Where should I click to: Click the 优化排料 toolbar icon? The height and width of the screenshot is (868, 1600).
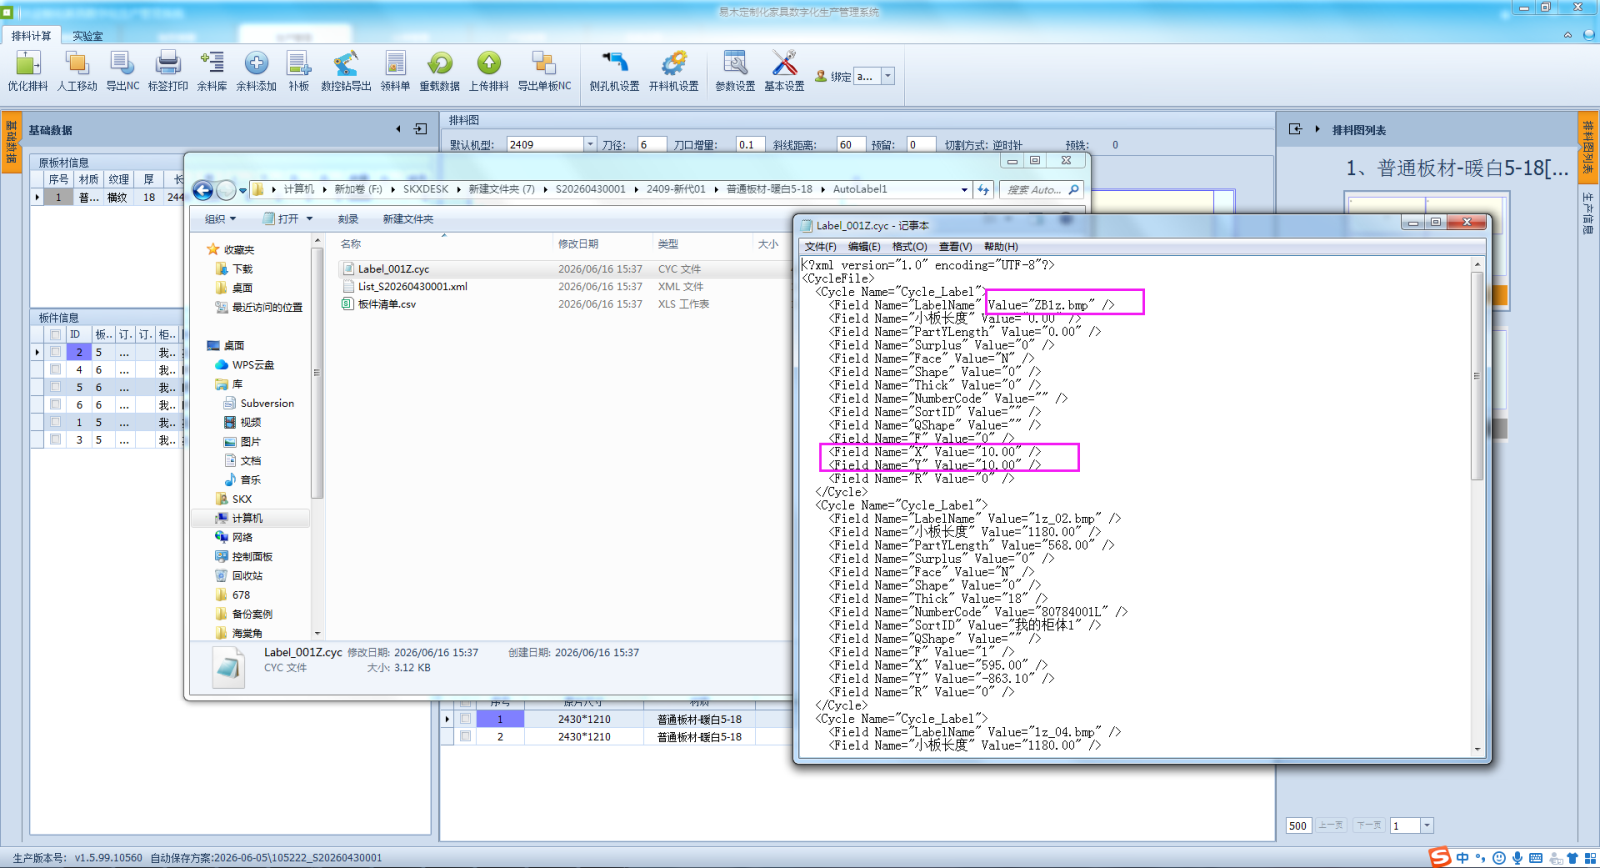pos(28,71)
